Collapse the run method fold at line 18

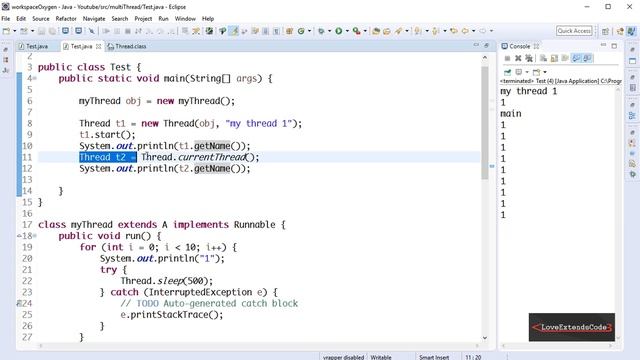(x=35, y=236)
